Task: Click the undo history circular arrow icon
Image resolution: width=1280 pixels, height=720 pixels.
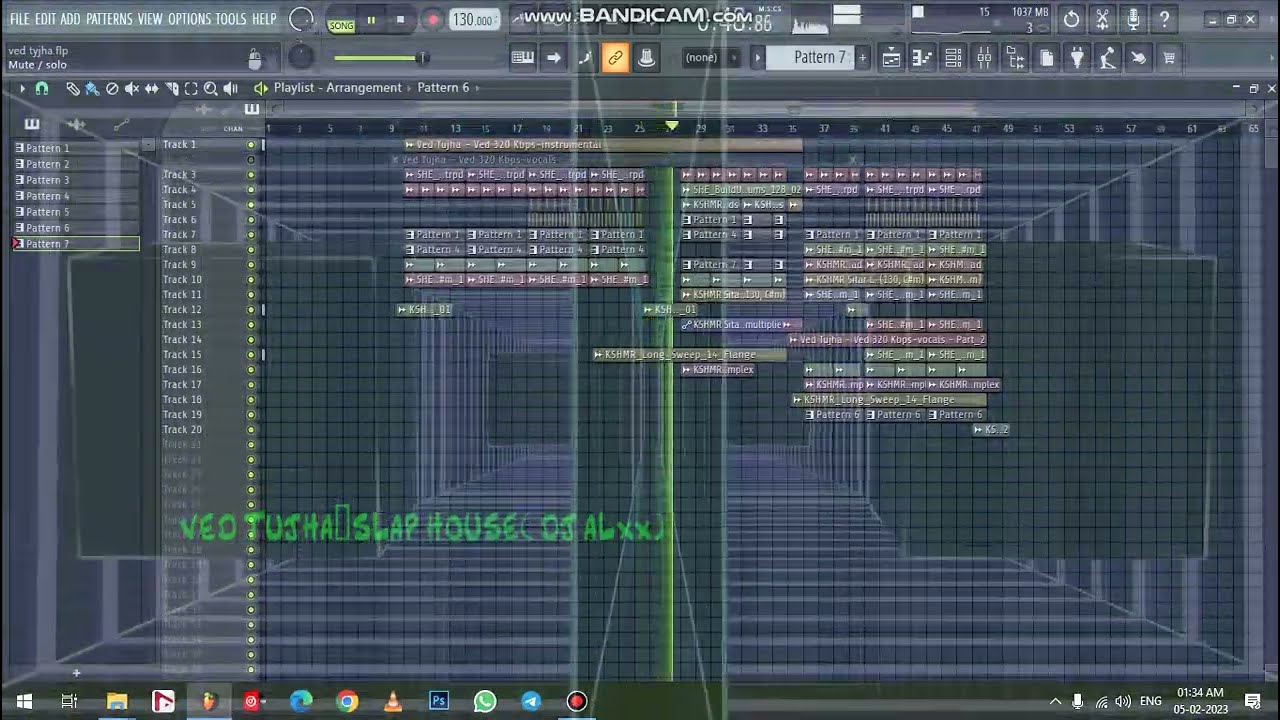Action: coord(1071,19)
